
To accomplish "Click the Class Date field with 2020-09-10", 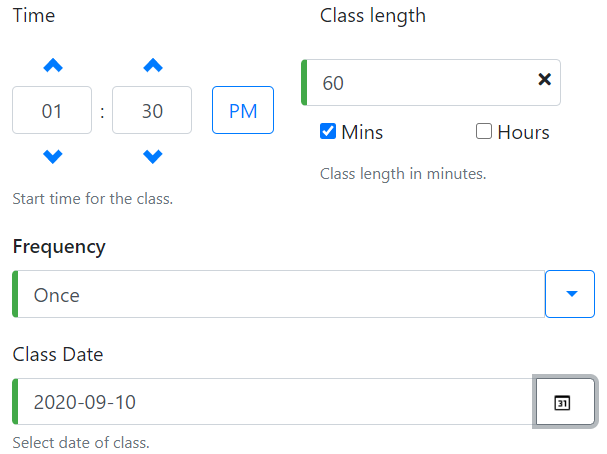I will click(x=273, y=403).
